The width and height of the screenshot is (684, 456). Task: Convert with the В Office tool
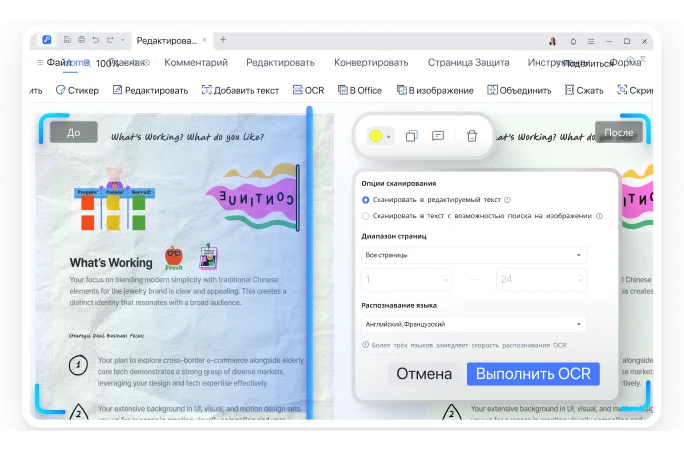click(x=360, y=90)
